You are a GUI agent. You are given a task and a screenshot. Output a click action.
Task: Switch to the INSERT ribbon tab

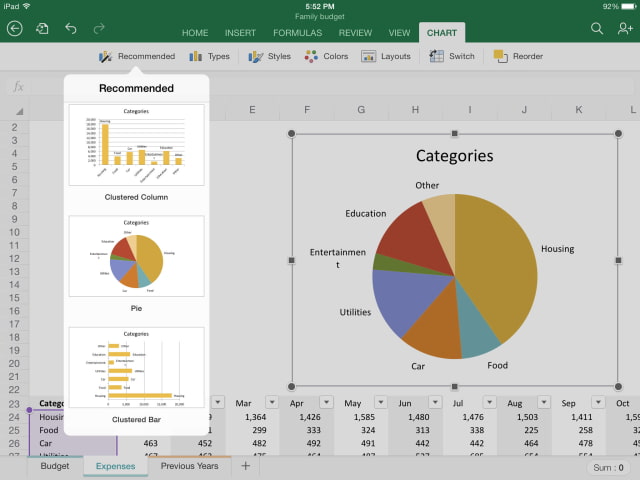[240, 33]
